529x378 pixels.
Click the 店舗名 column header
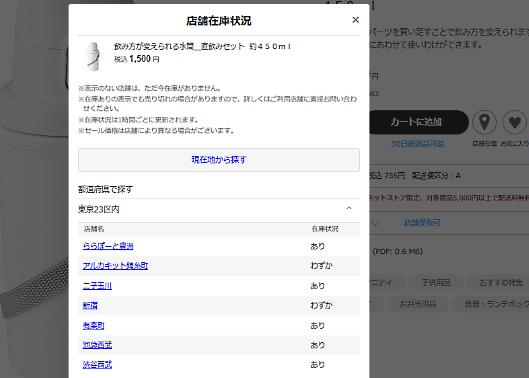(94, 229)
